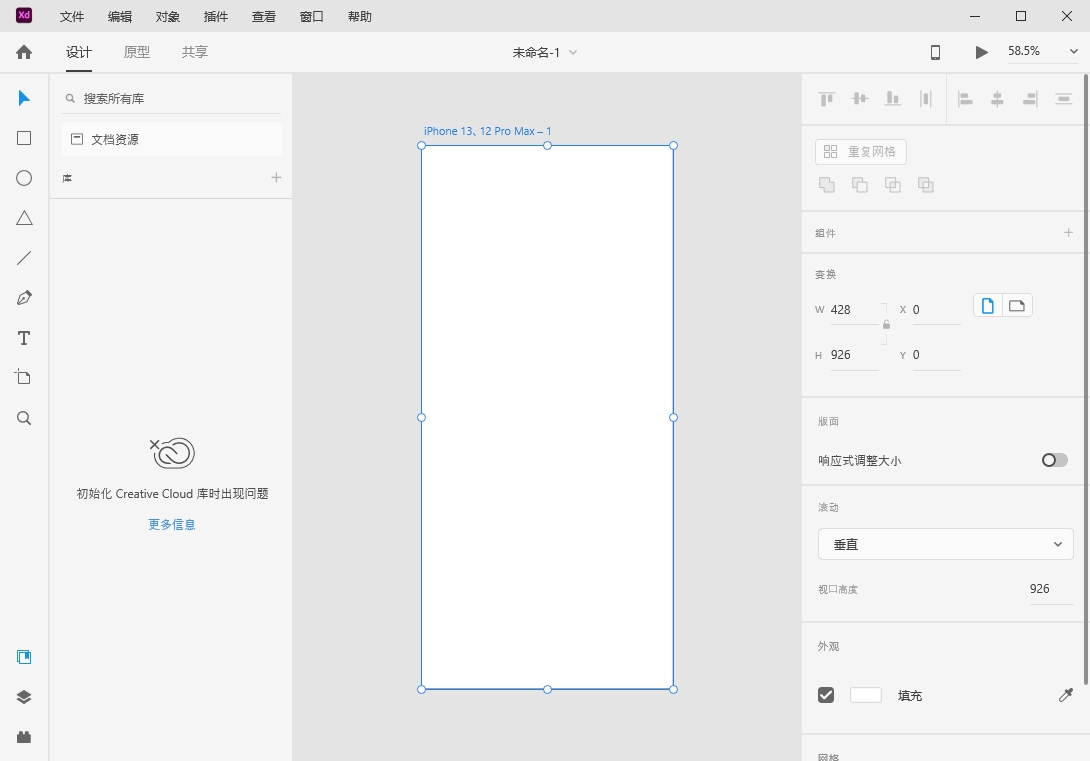Open the 文件 menu
The height and width of the screenshot is (761, 1090).
tap(72, 17)
